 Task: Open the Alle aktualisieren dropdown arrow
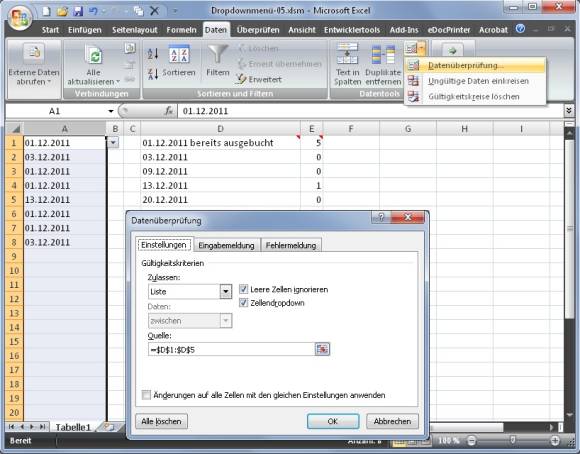[118, 82]
